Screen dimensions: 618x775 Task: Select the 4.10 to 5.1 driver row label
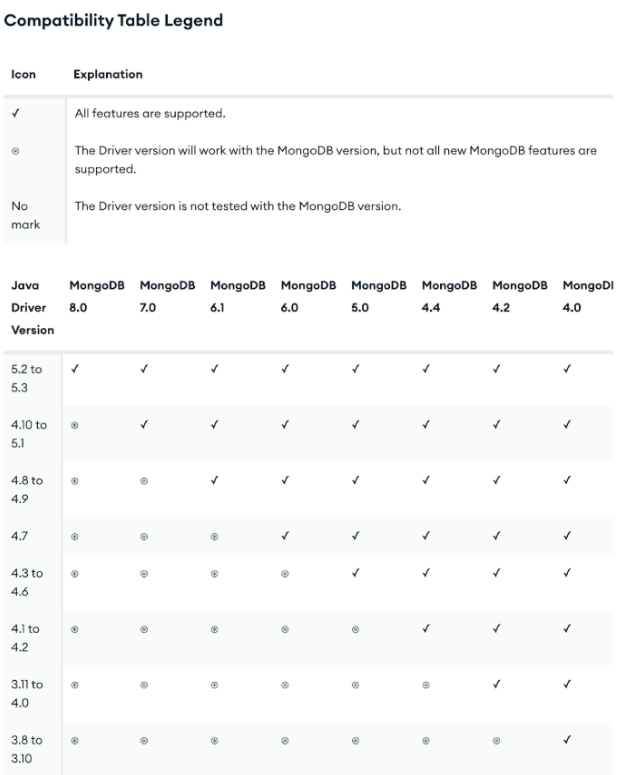[29, 434]
